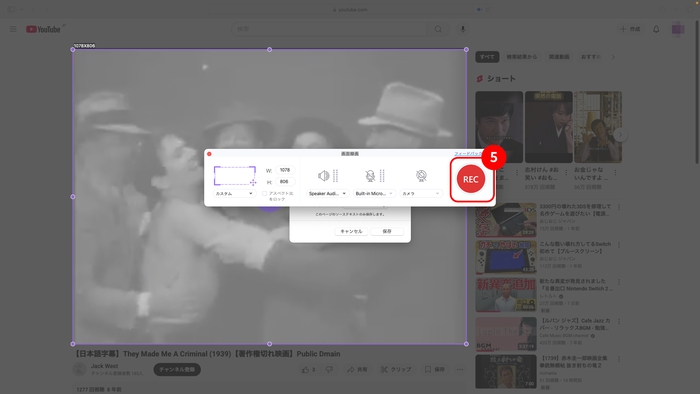The height and width of the screenshot is (394, 700).
Task: Click the dislike thumbs-down button
Action: click(x=329, y=369)
